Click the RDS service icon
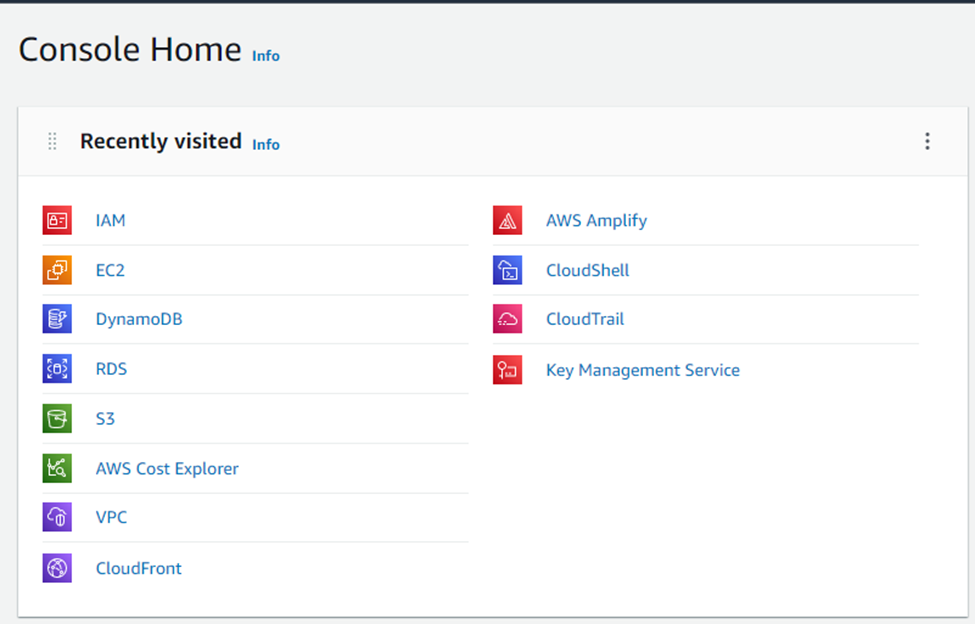Screen dimensions: 975x624 [x=57, y=369]
